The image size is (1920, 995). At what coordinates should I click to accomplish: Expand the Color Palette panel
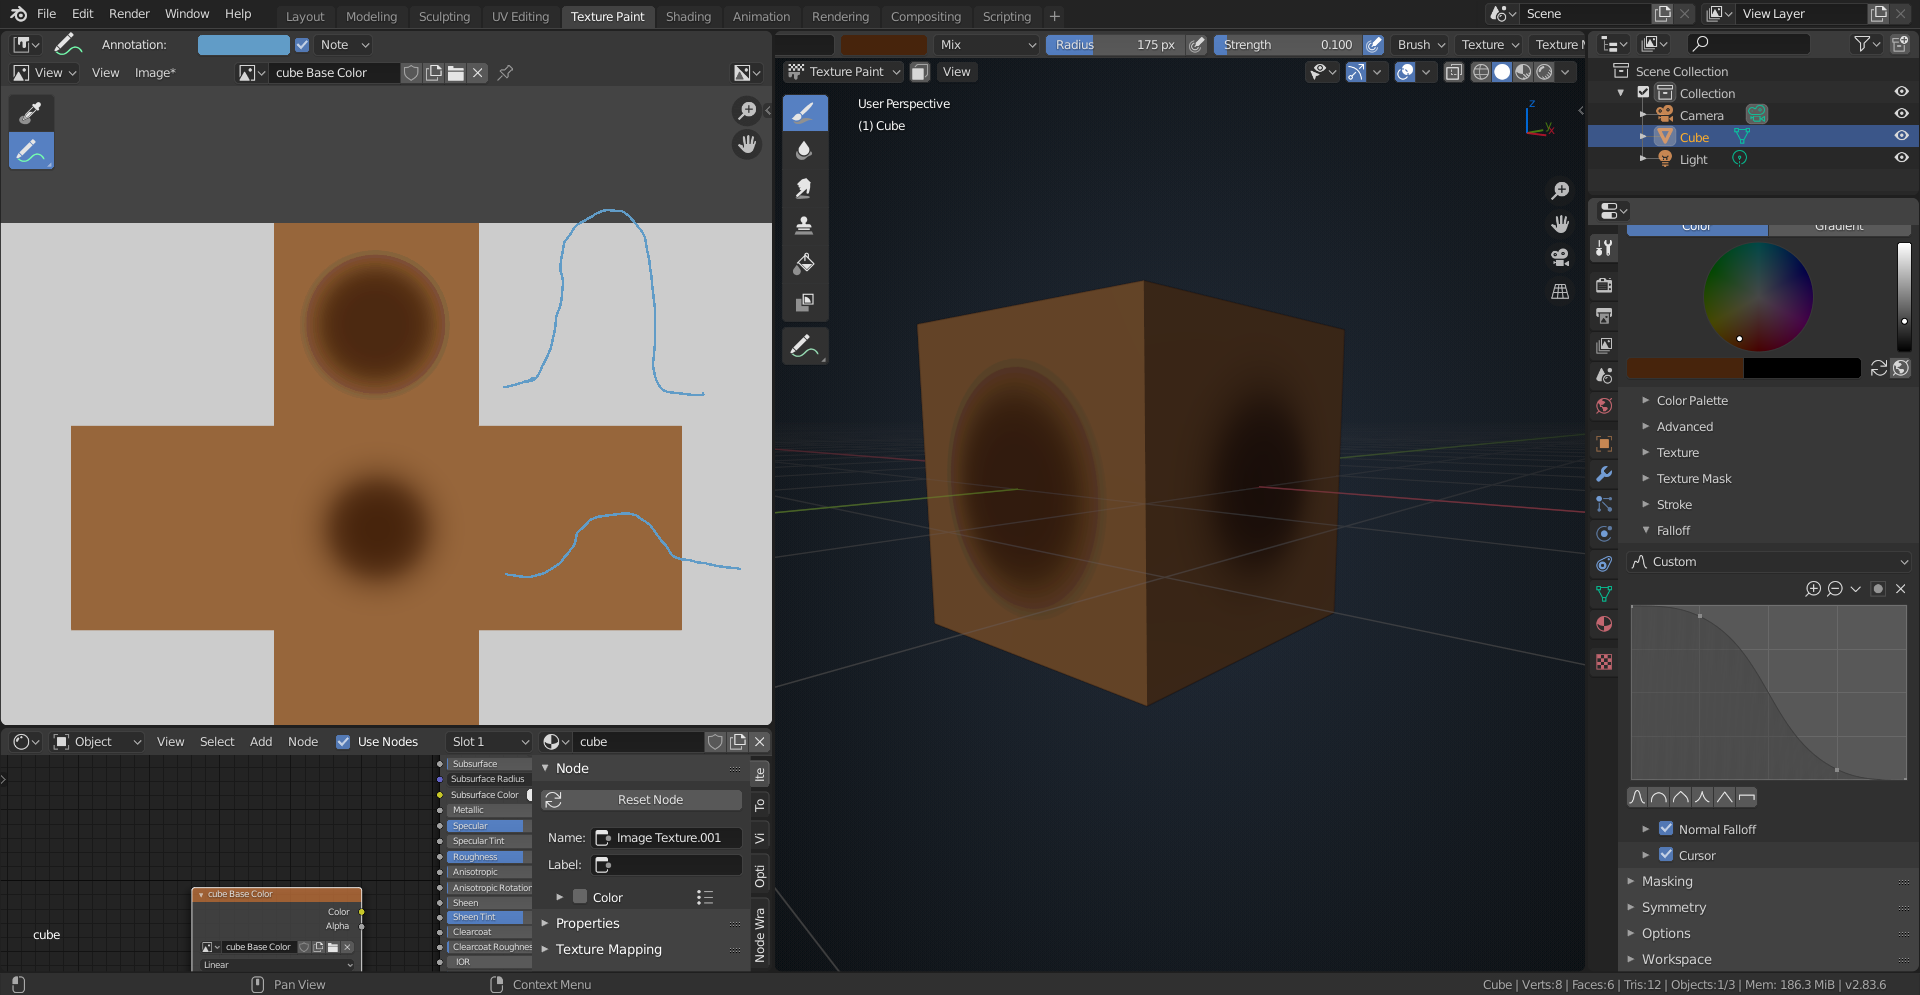pos(1692,401)
